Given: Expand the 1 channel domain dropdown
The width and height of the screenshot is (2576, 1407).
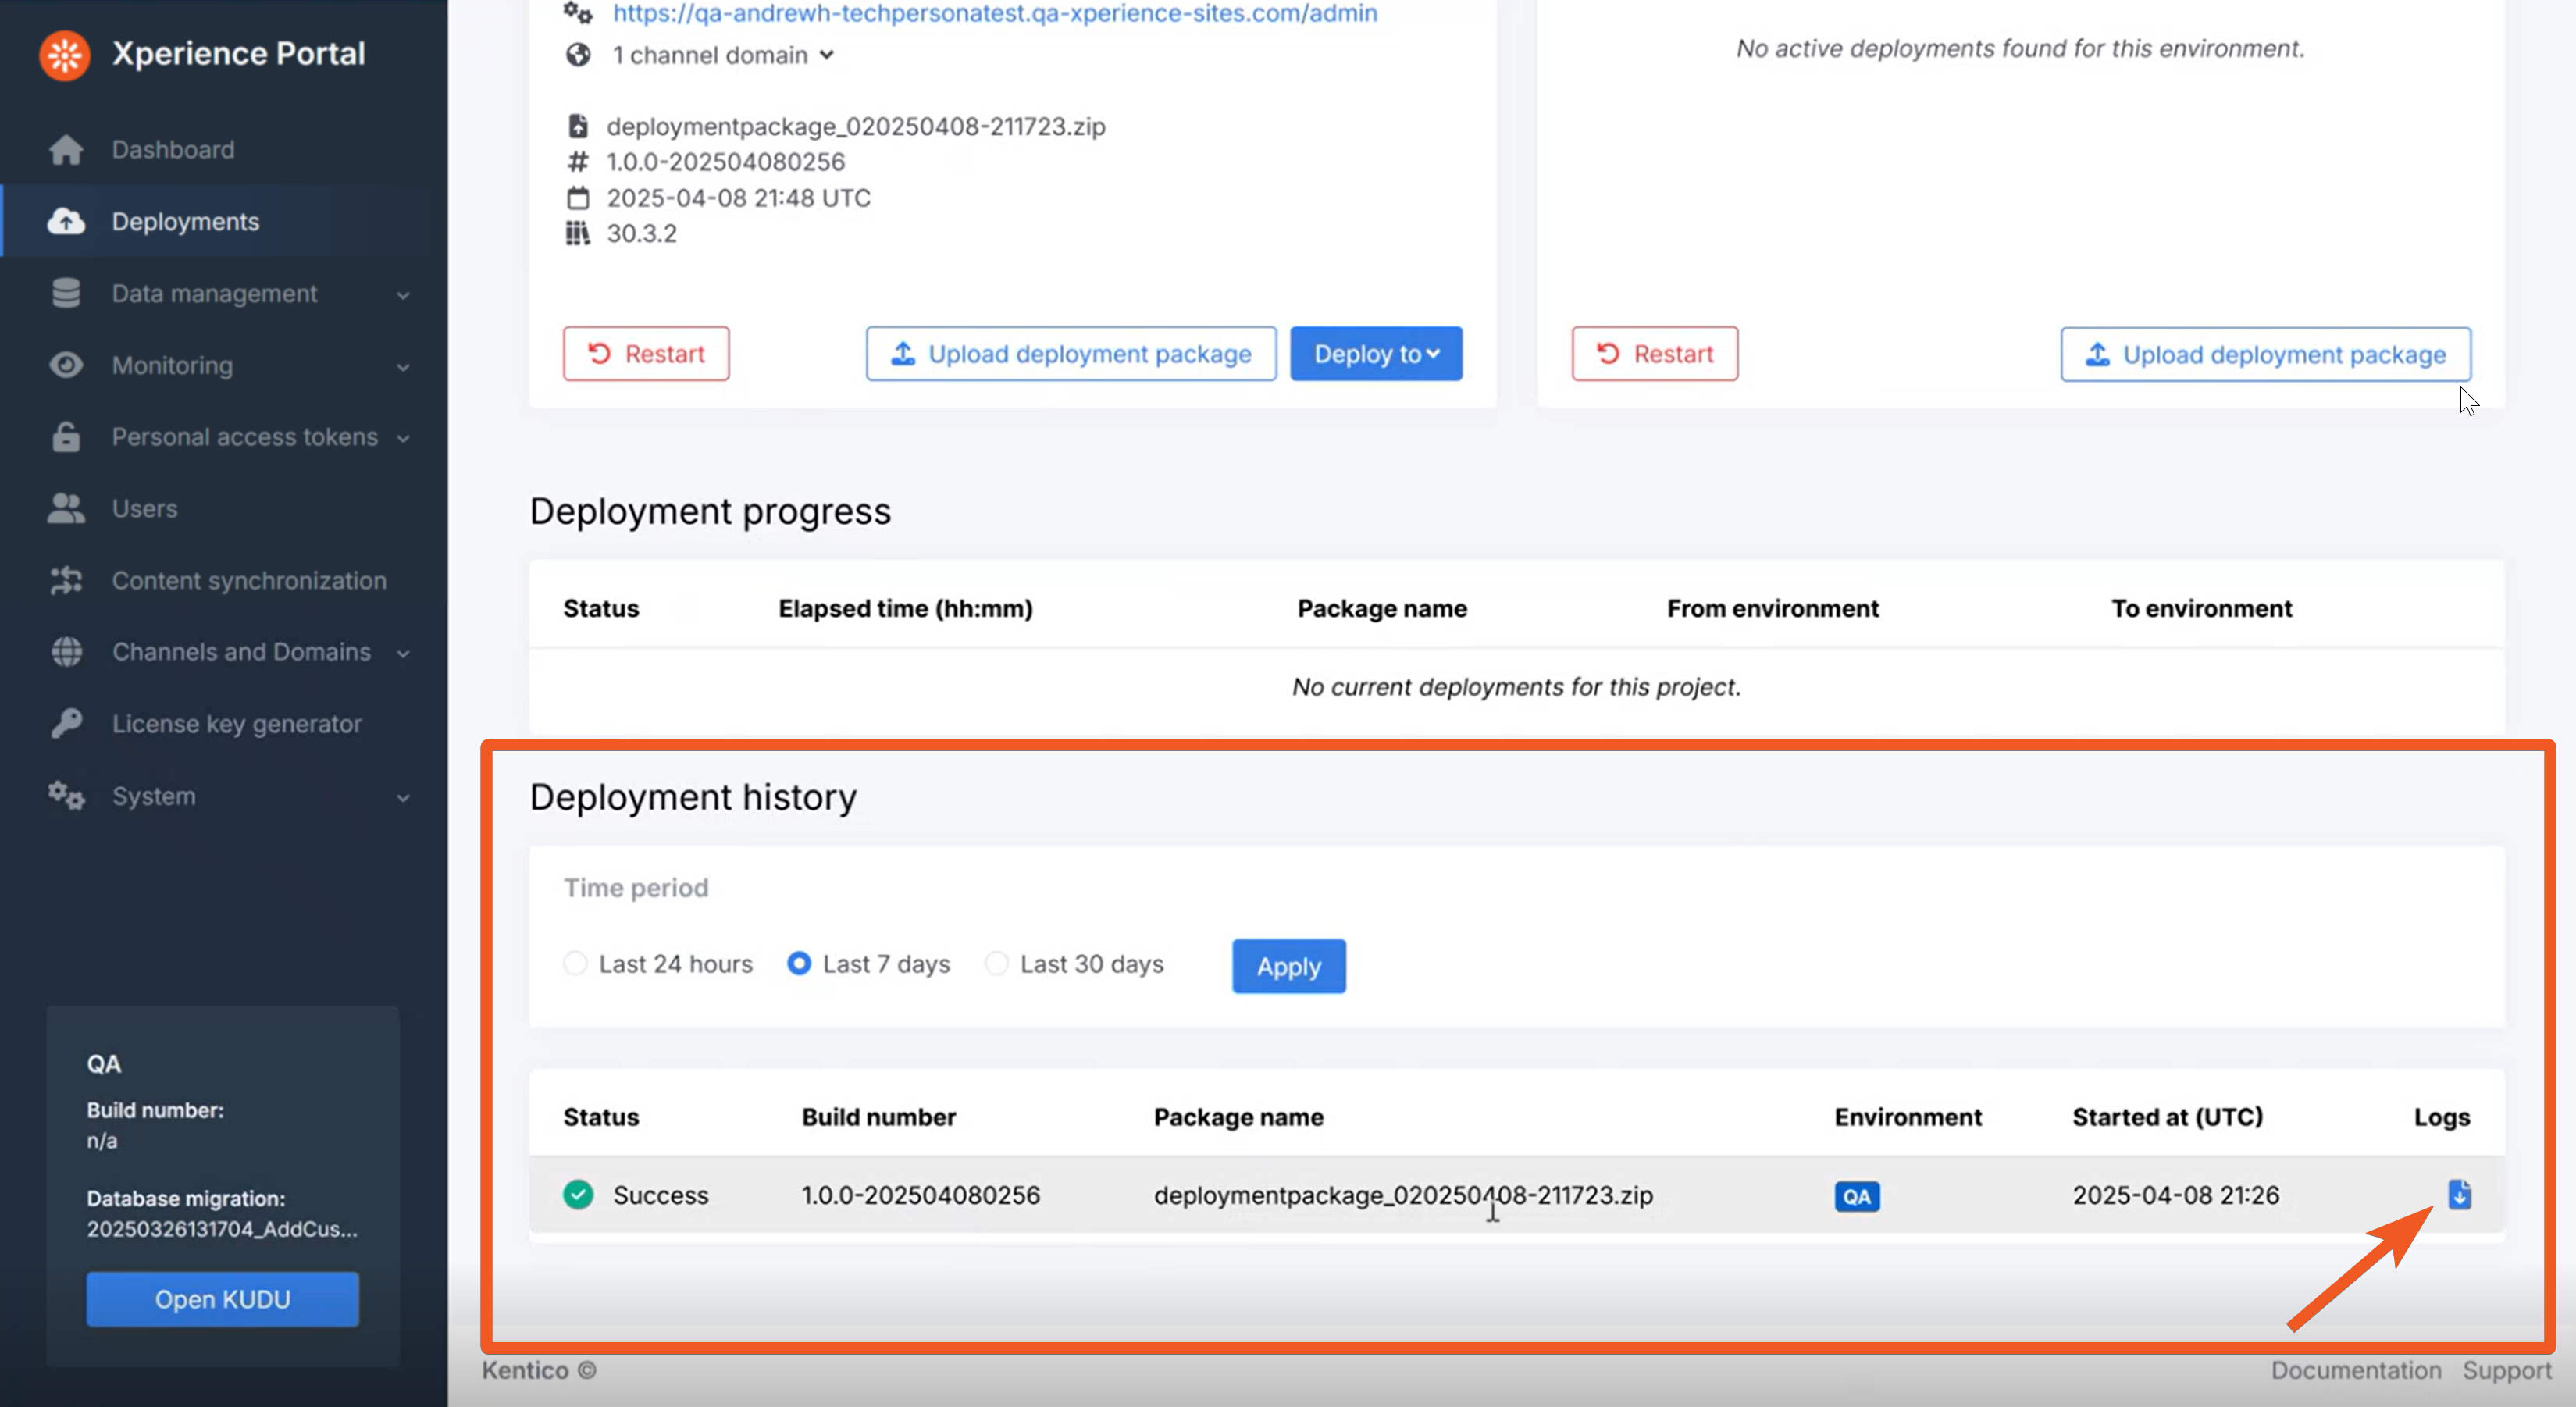Looking at the screenshot, I should point(723,55).
